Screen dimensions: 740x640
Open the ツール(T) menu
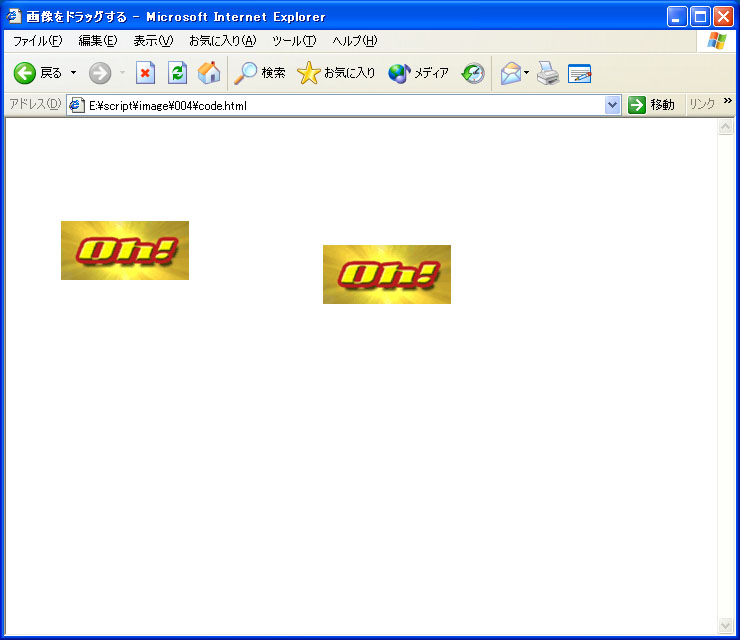tap(294, 41)
